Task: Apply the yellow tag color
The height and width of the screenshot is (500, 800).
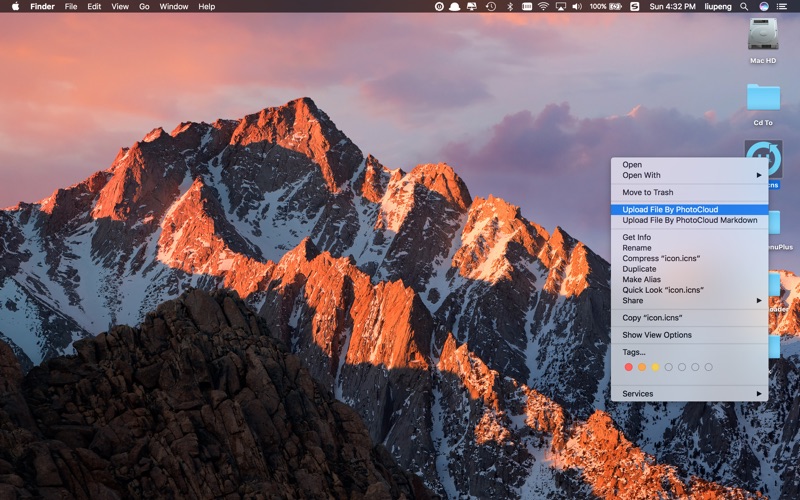Action: (x=655, y=367)
